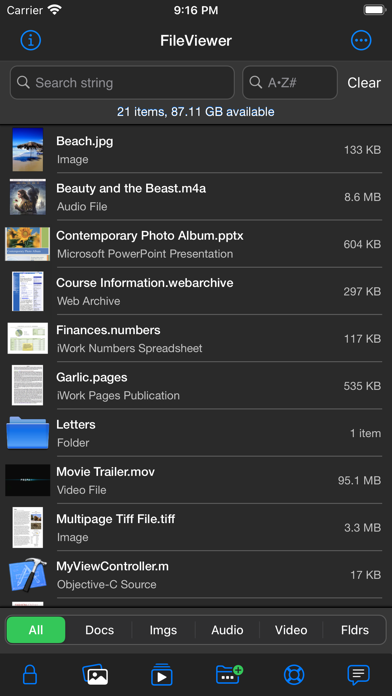
Task: Open the Multipage Tiff File thumbnail
Action: tap(28, 527)
